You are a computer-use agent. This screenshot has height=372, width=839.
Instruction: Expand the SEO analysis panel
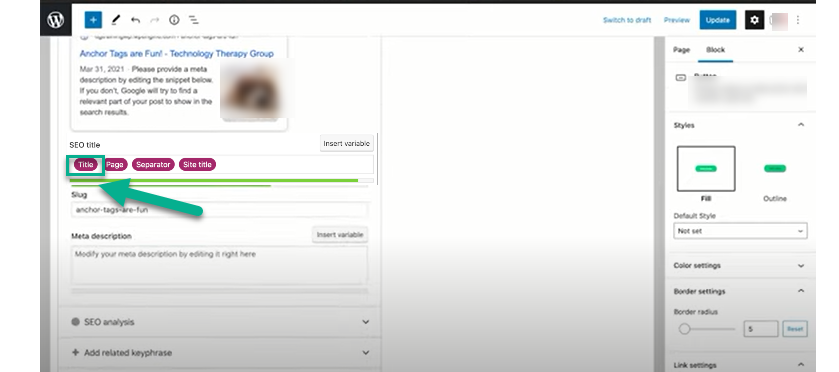(x=219, y=322)
